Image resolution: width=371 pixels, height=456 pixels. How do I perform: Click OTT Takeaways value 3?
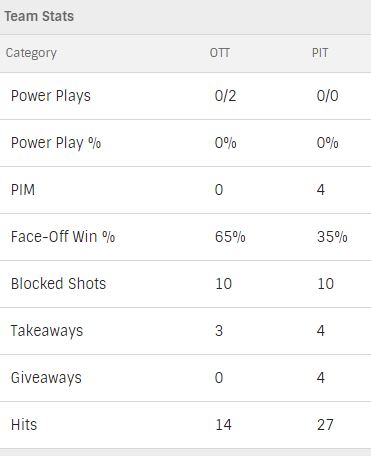click(219, 331)
